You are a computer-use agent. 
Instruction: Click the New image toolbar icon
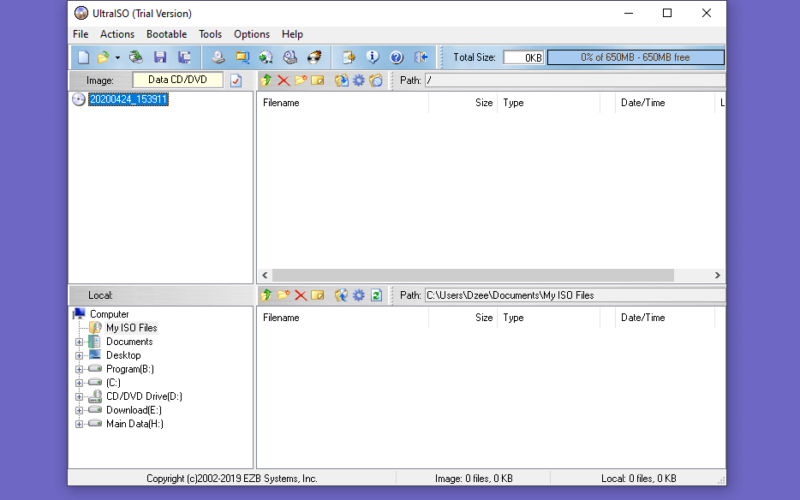coord(83,57)
